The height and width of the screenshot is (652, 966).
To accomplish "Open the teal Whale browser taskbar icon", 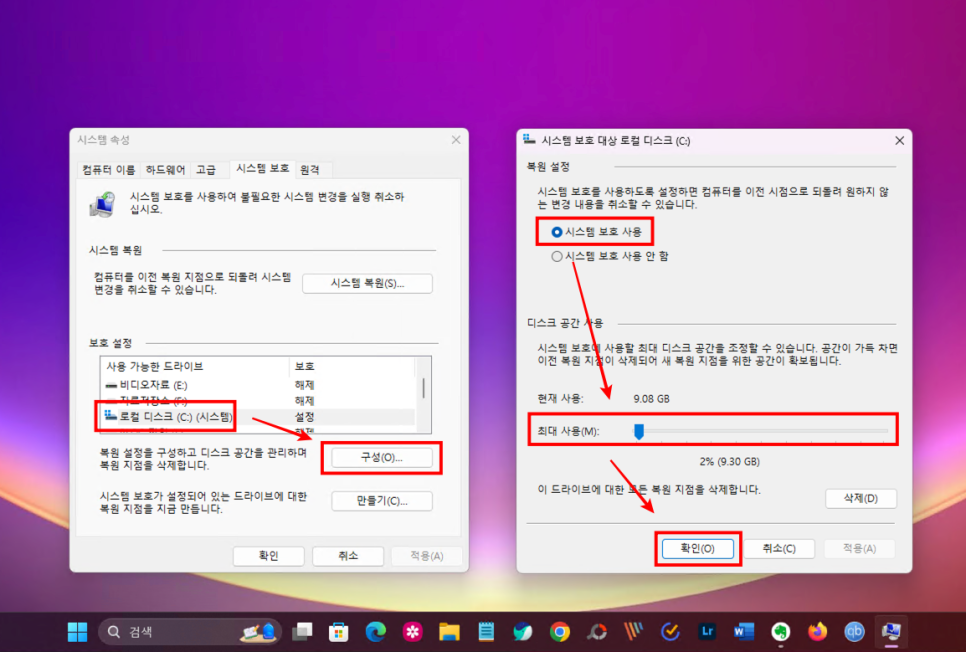I will click(x=522, y=632).
